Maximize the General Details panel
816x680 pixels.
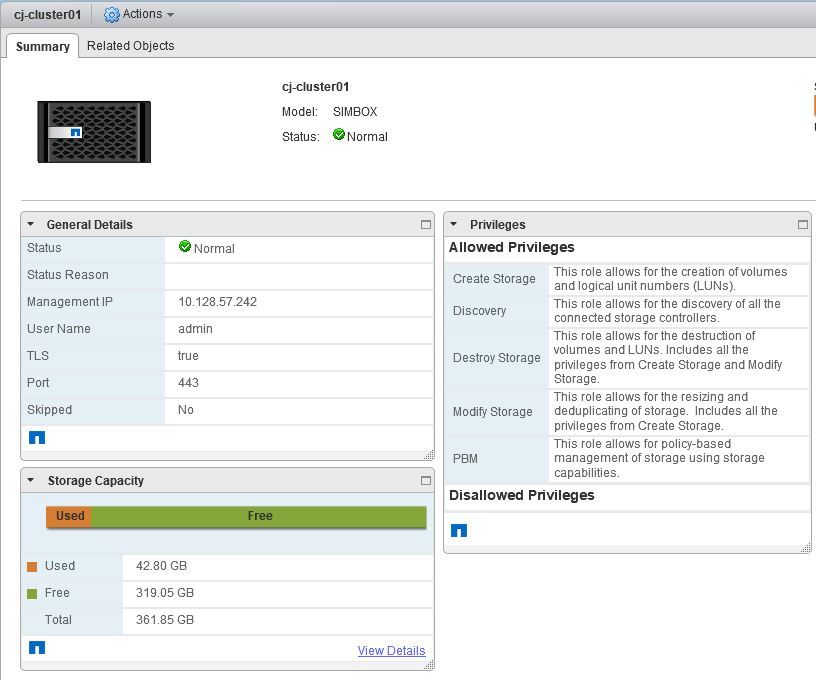[426, 225]
